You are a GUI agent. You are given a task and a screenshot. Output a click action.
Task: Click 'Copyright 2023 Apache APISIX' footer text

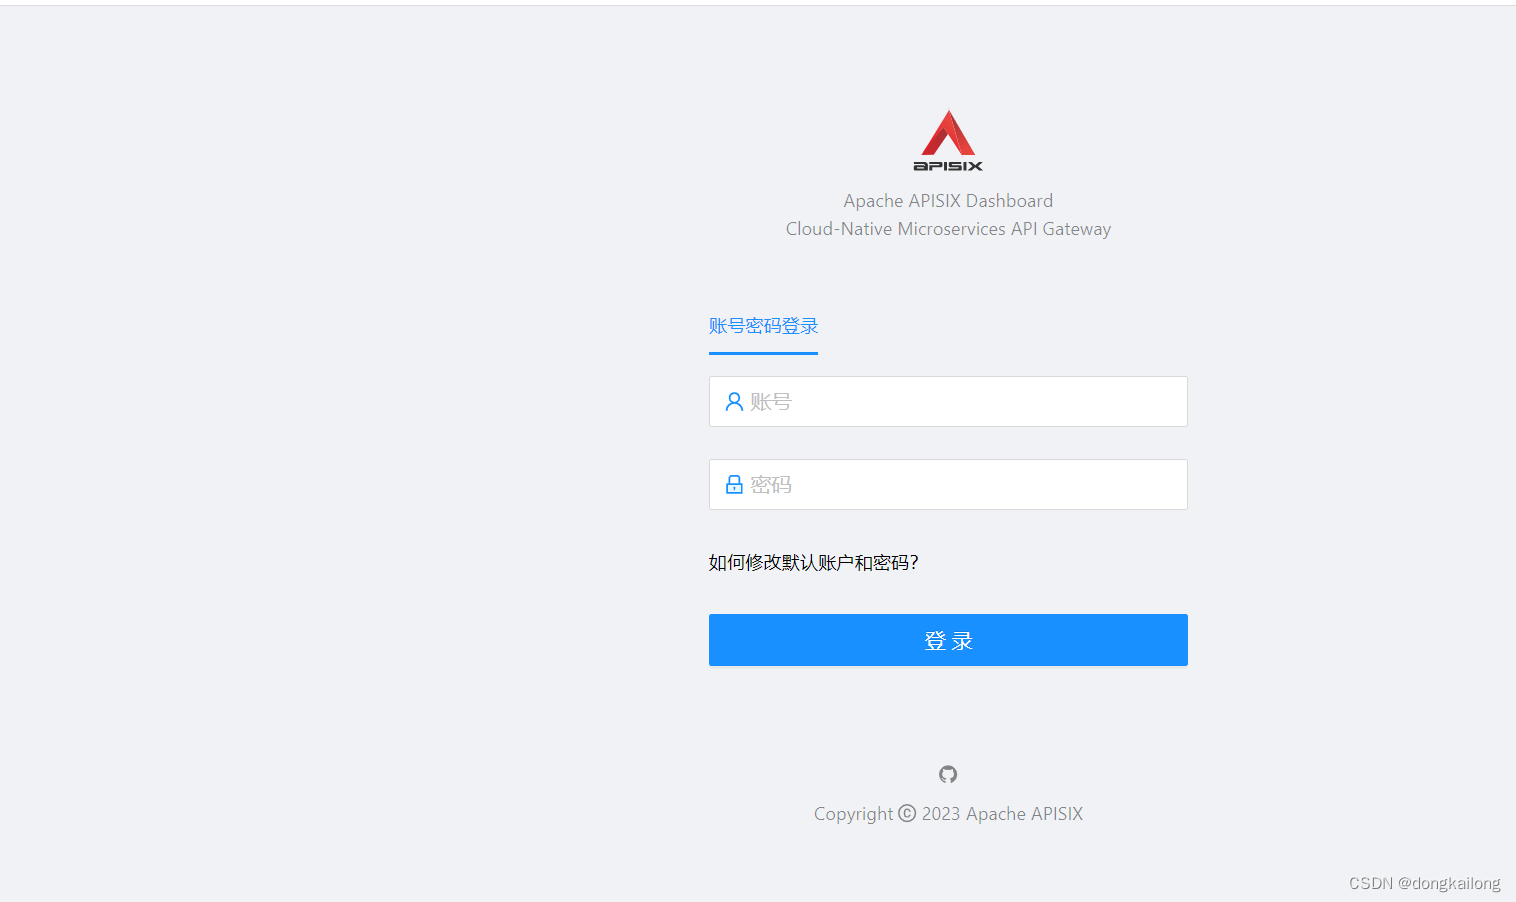coord(948,814)
